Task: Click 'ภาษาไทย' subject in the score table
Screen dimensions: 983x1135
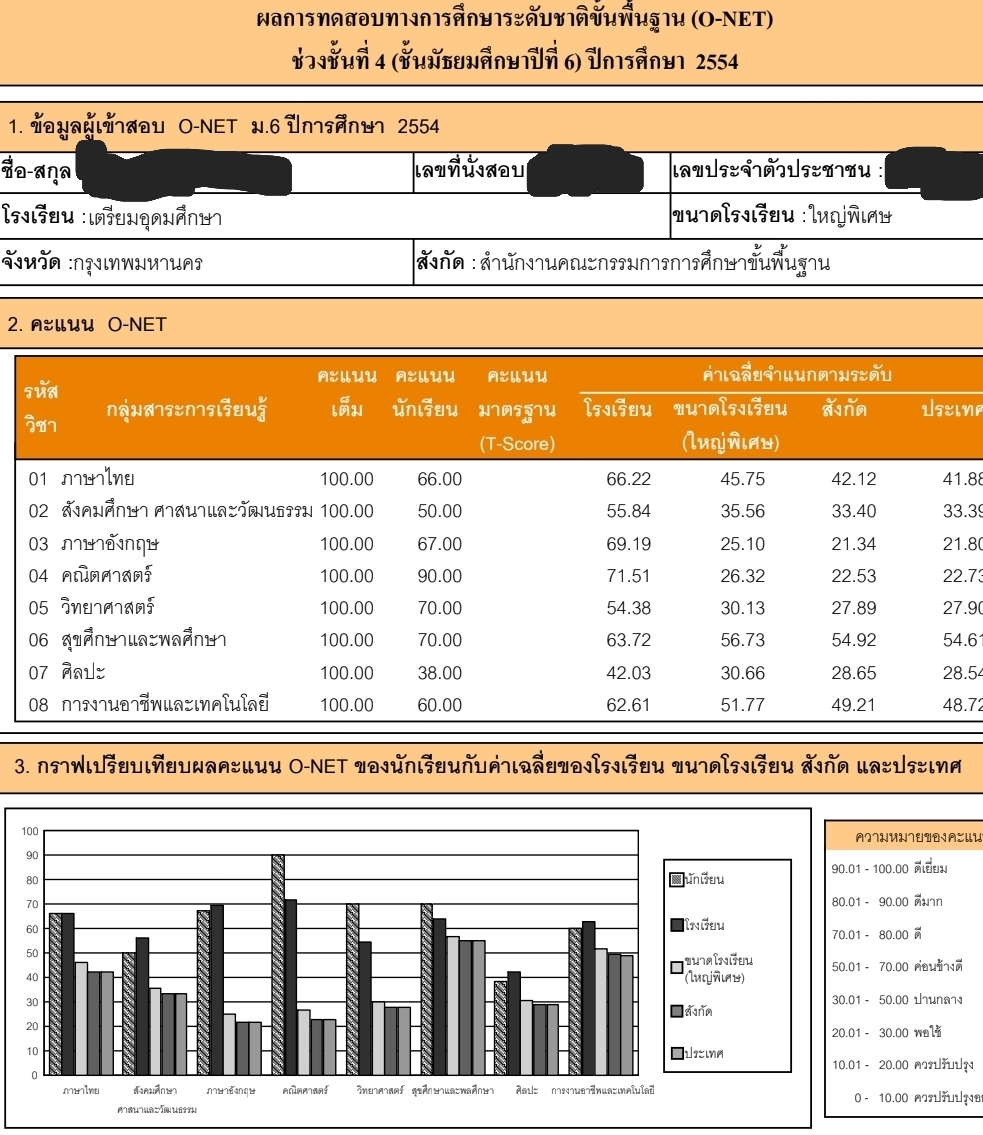Action: click(98, 478)
